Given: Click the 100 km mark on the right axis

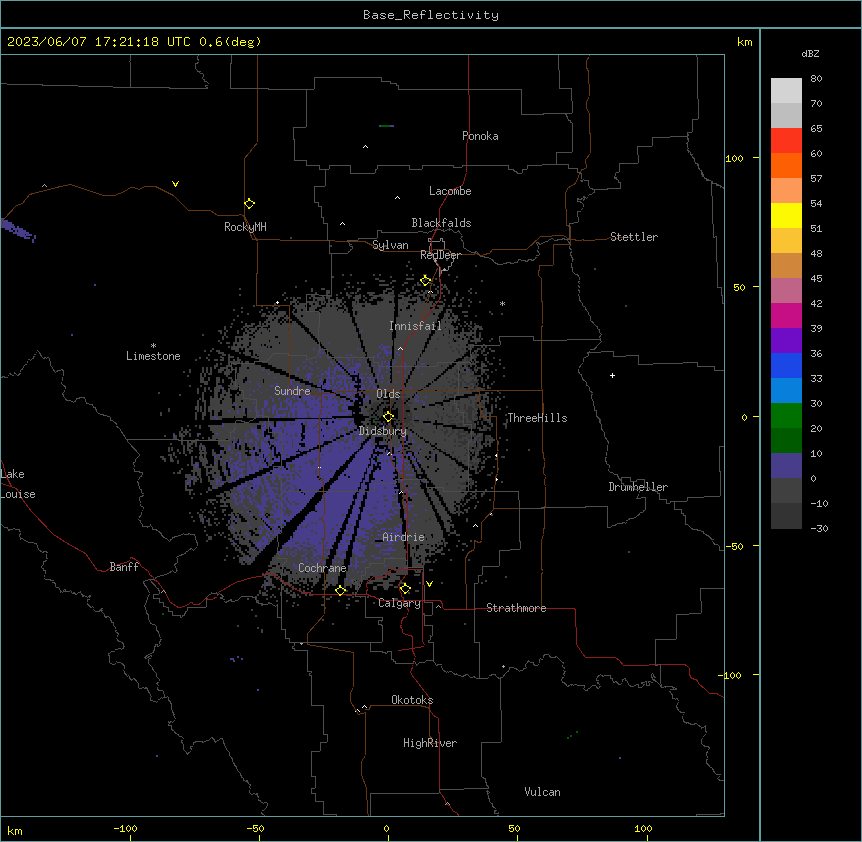Looking at the screenshot, I should coord(734,158).
